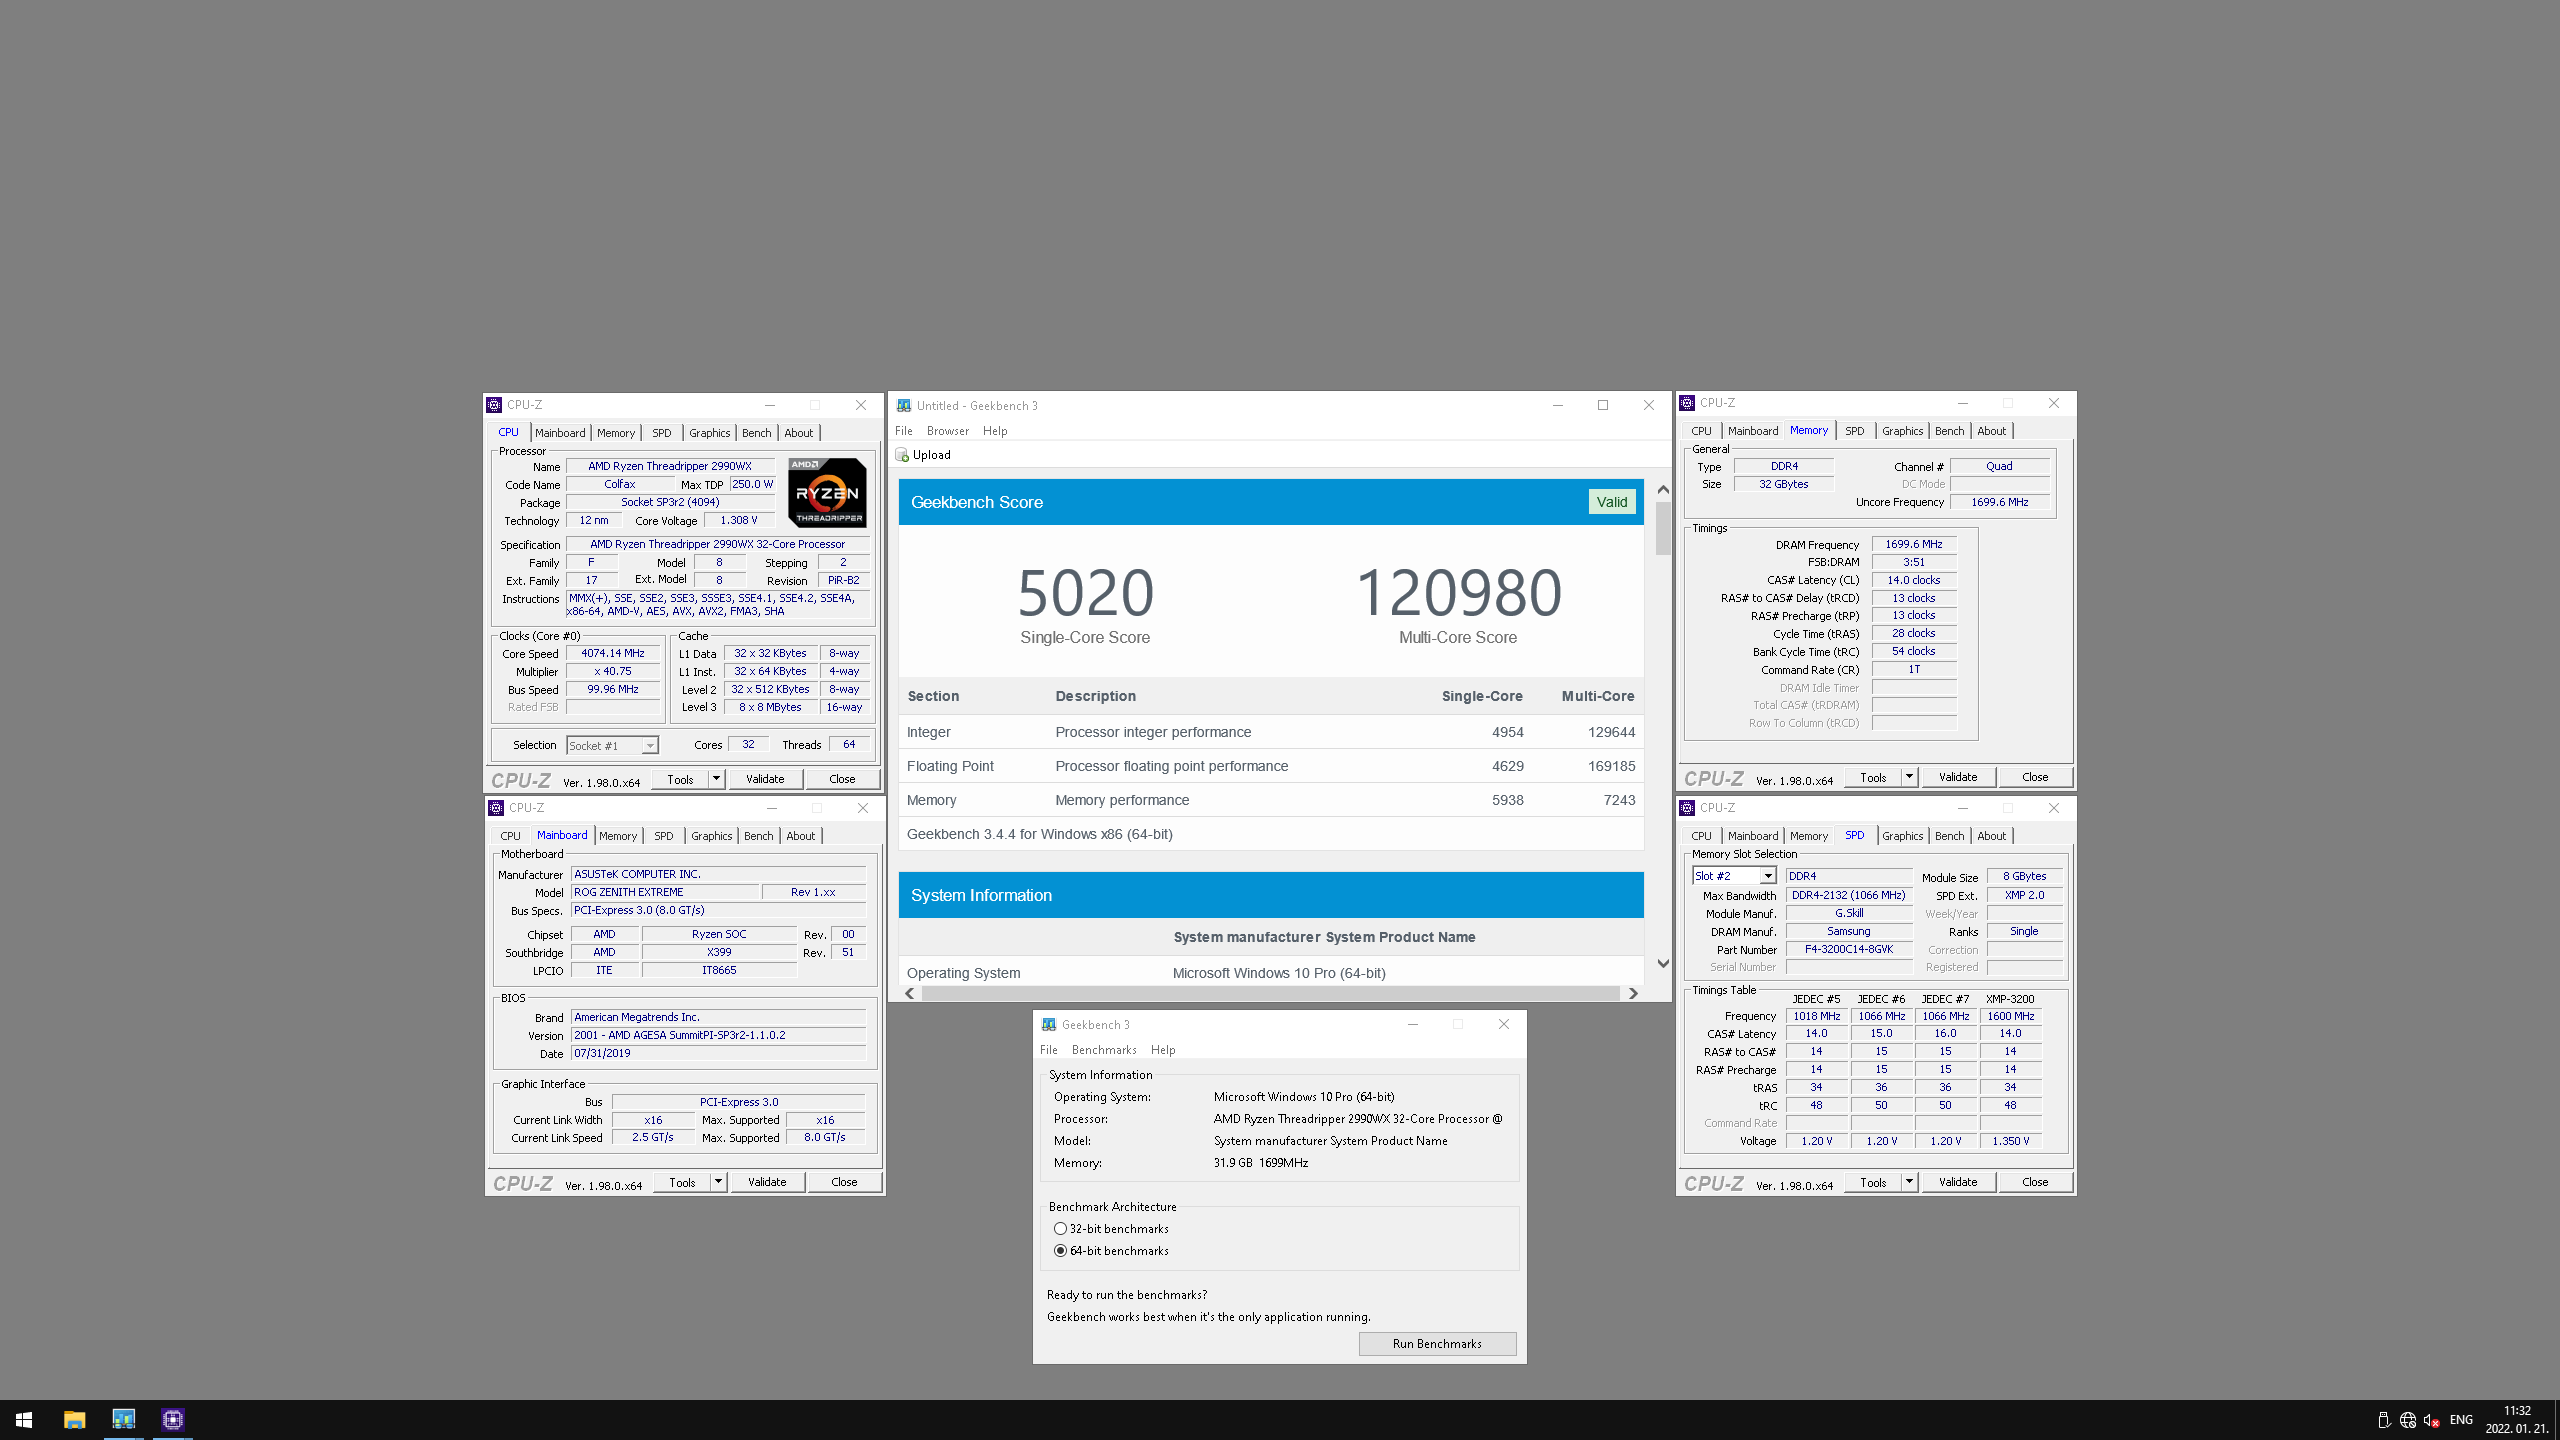
Task: Expand Tools dropdown arrow in CPU window
Action: (716, 778)
